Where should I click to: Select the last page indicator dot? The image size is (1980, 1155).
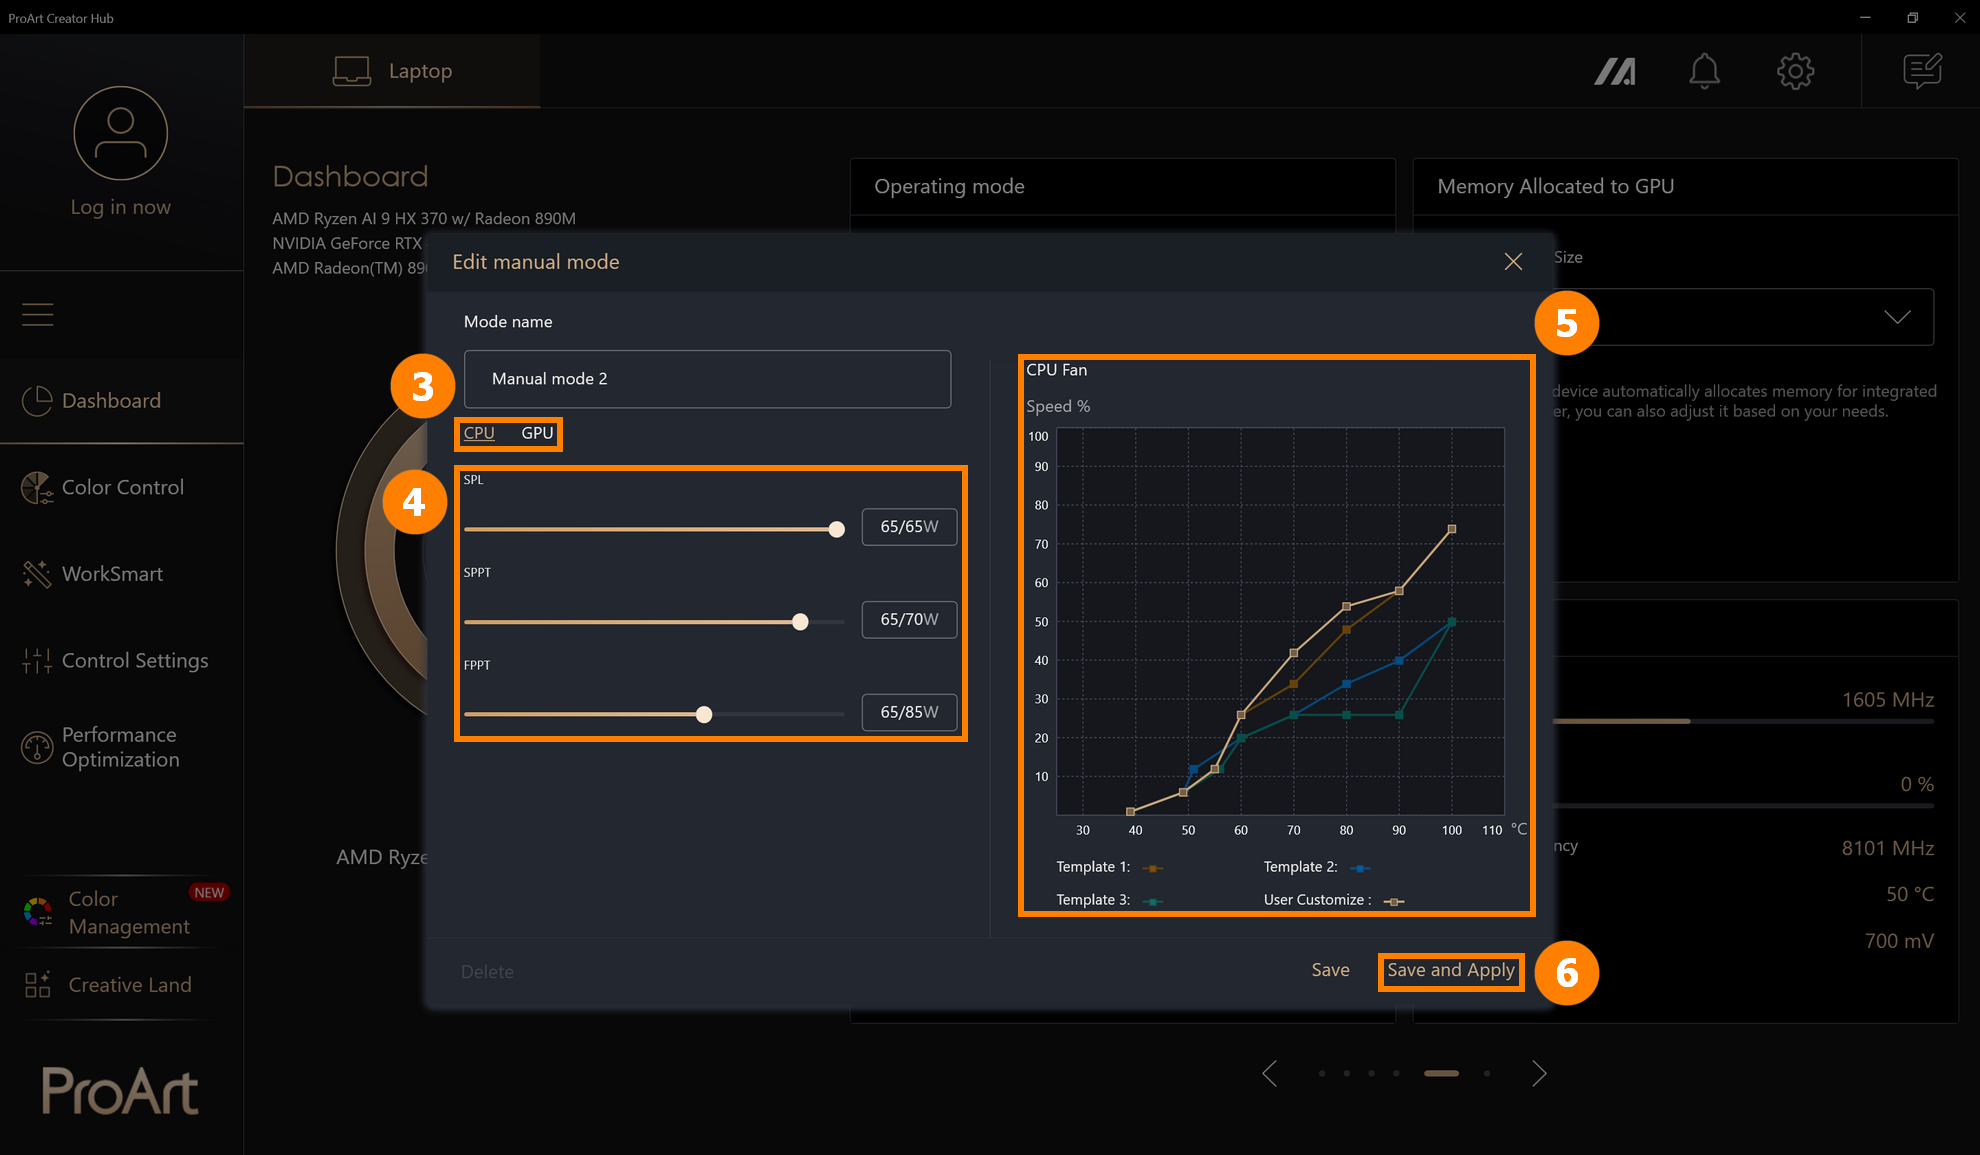(1487, 1073)
